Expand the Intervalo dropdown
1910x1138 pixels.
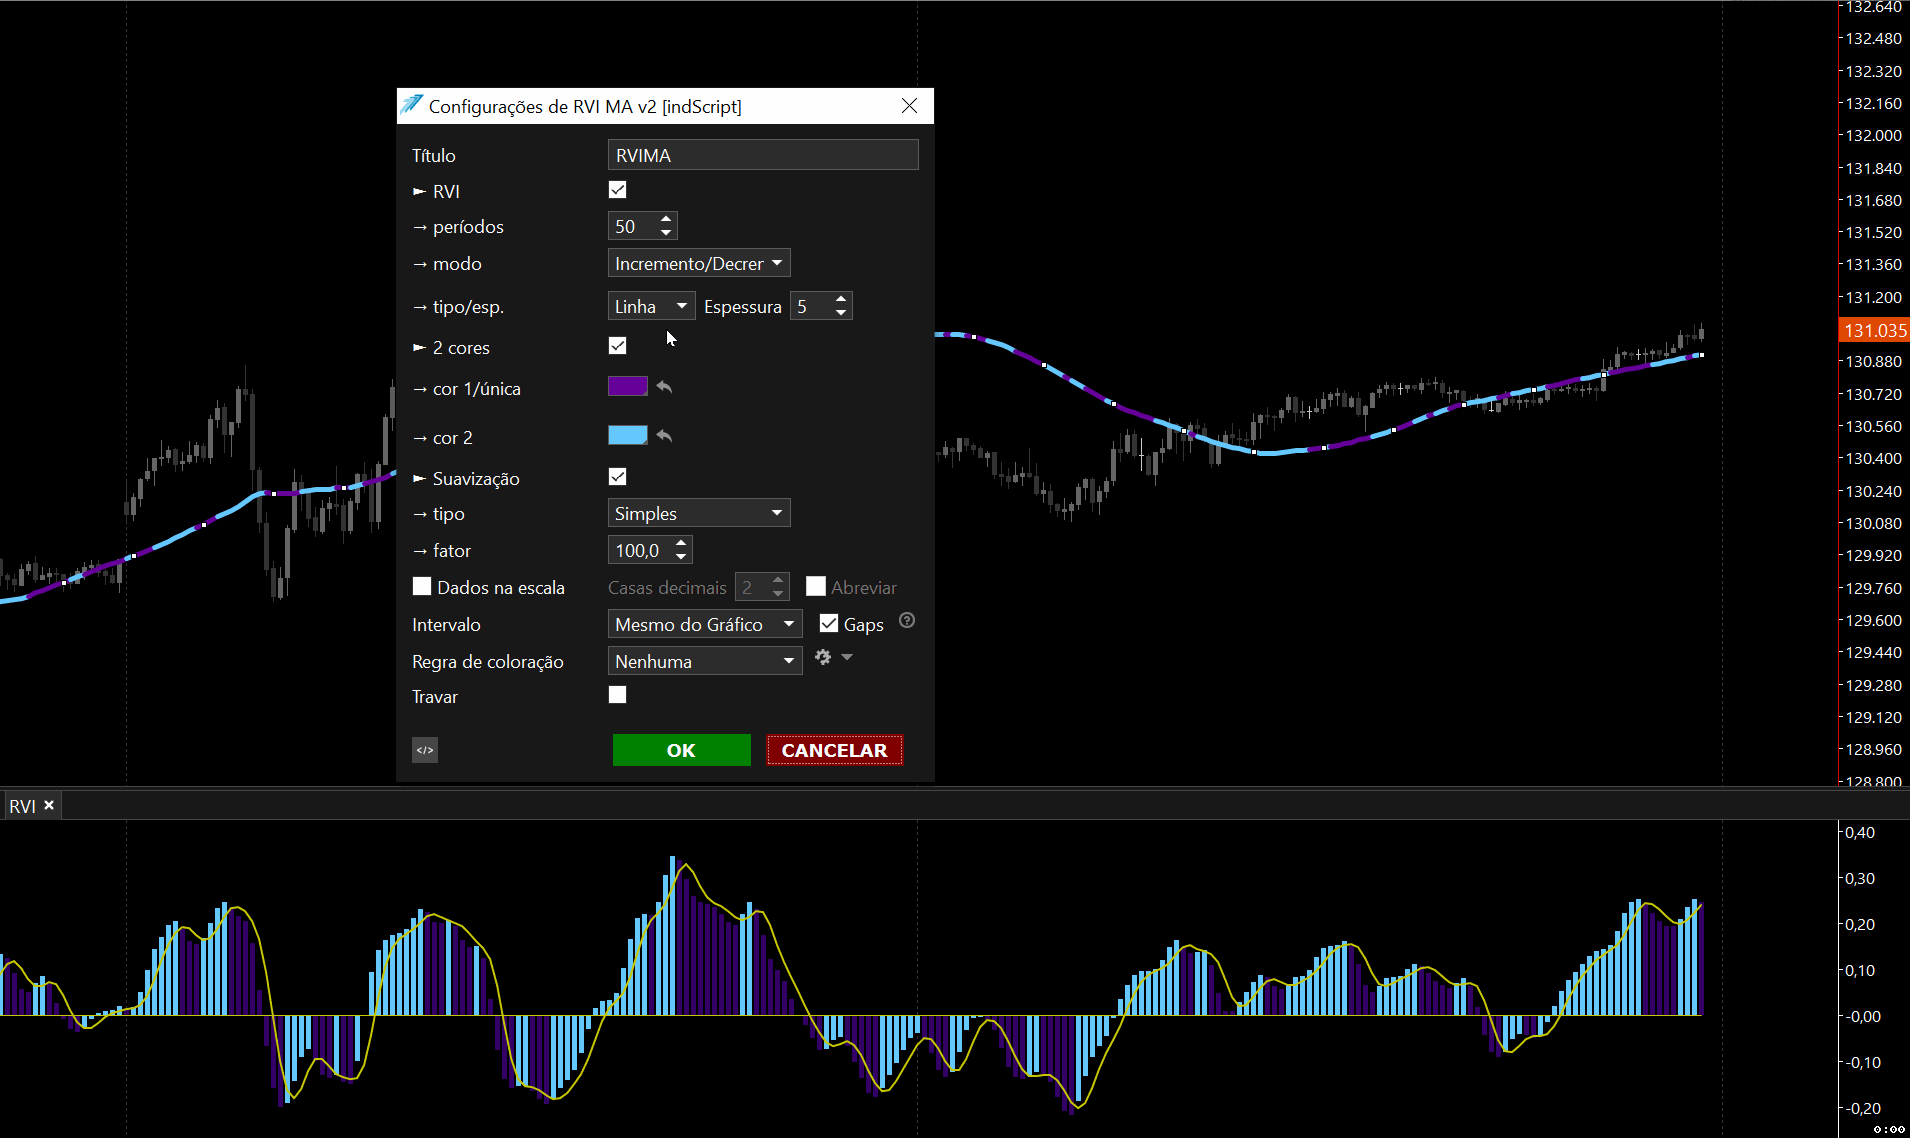coord(705,624)
